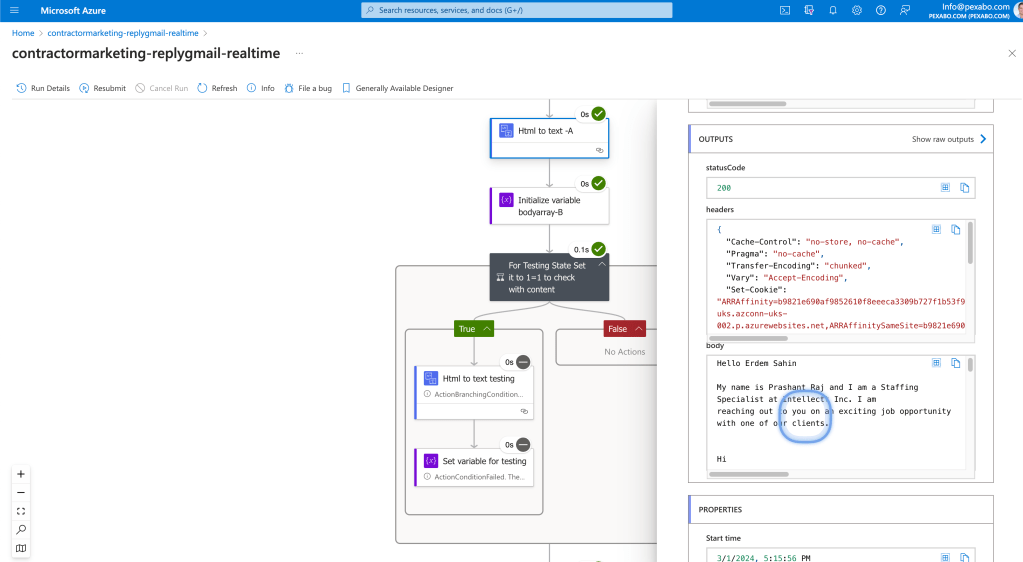Select the Html to text testing action
Screen dimensions: 1023x562
474,392
